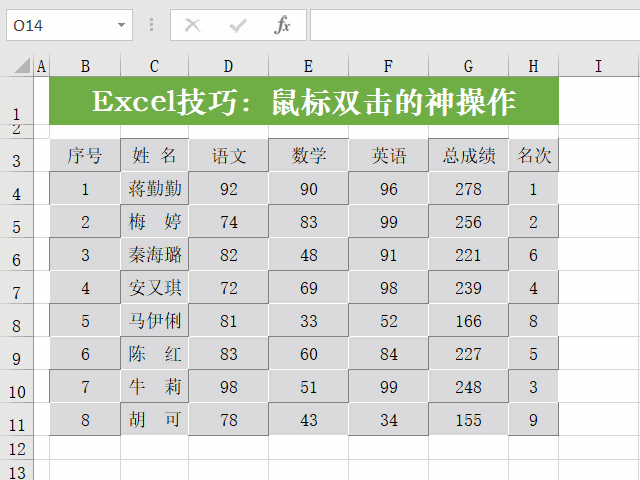Click the Insert Function fx icon

[x=282, y=25]
